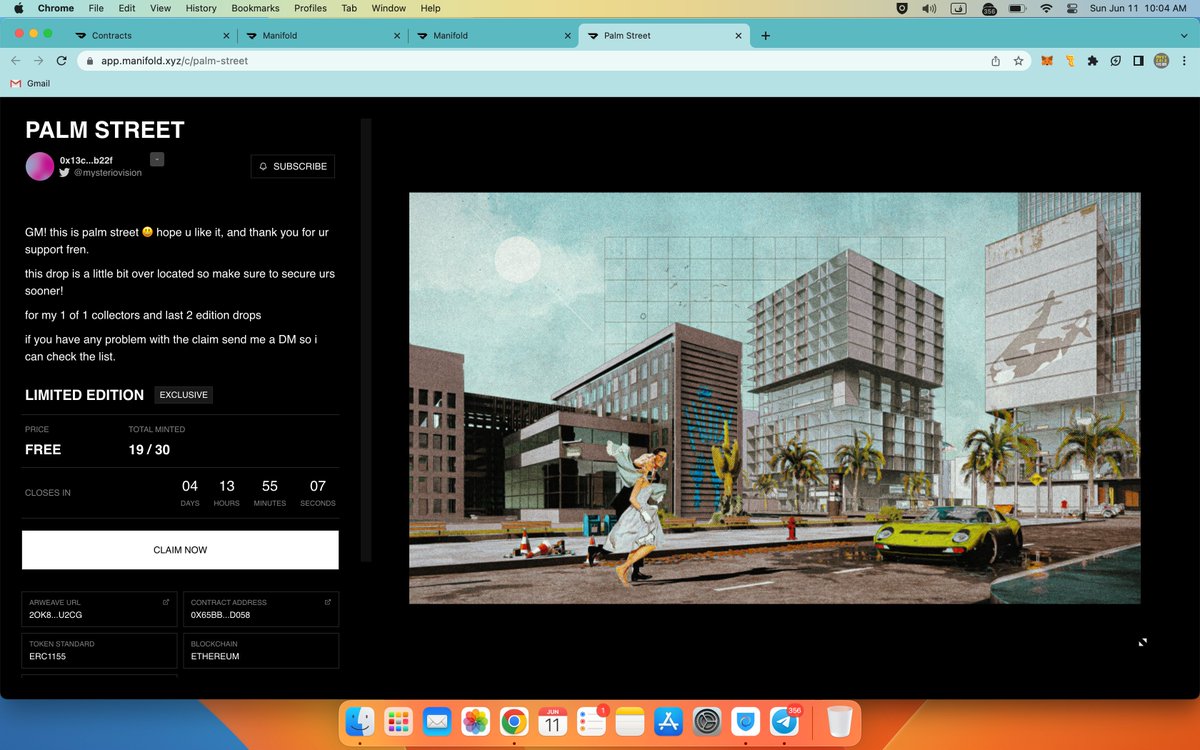Viewport: 1200px width, 750px height.
Task: Click the yellow key extension icon
Action: [x=1070, y=61]
